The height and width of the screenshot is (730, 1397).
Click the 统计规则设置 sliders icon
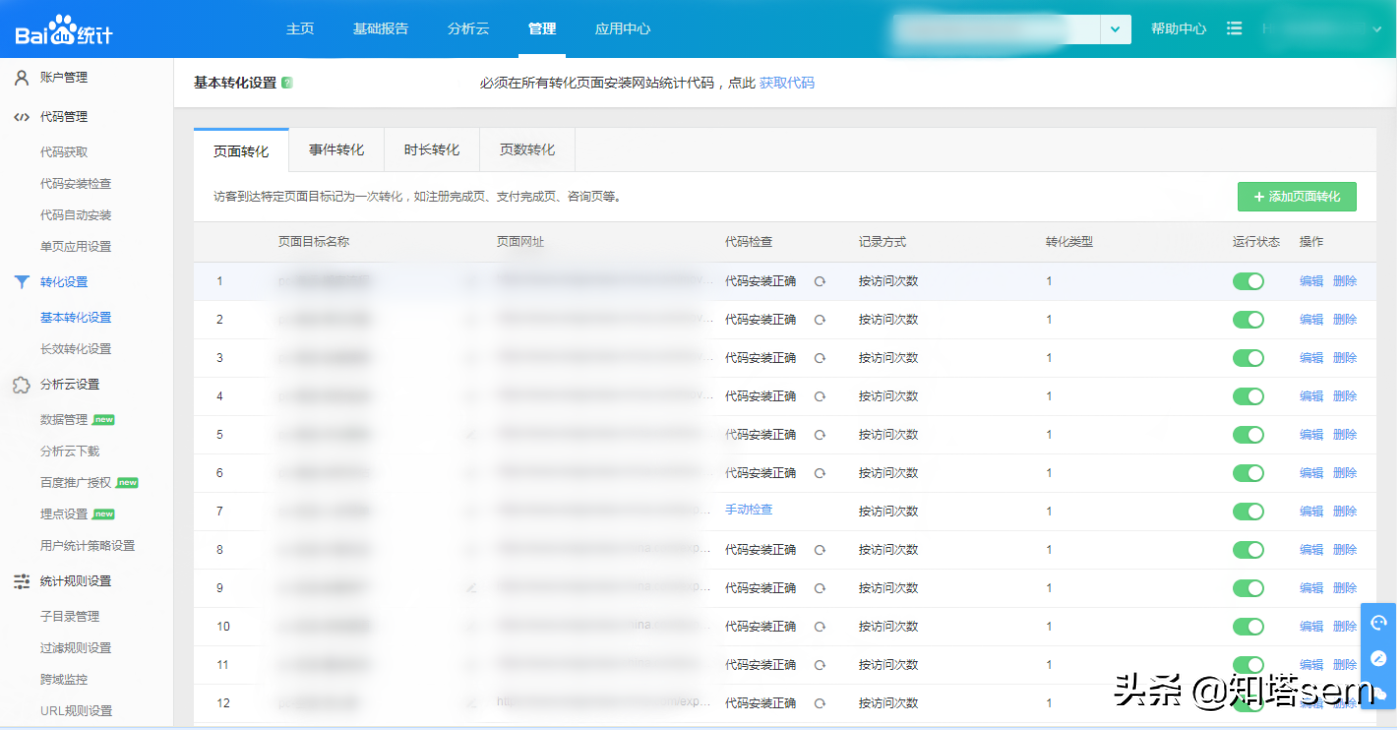coord(21,581)
